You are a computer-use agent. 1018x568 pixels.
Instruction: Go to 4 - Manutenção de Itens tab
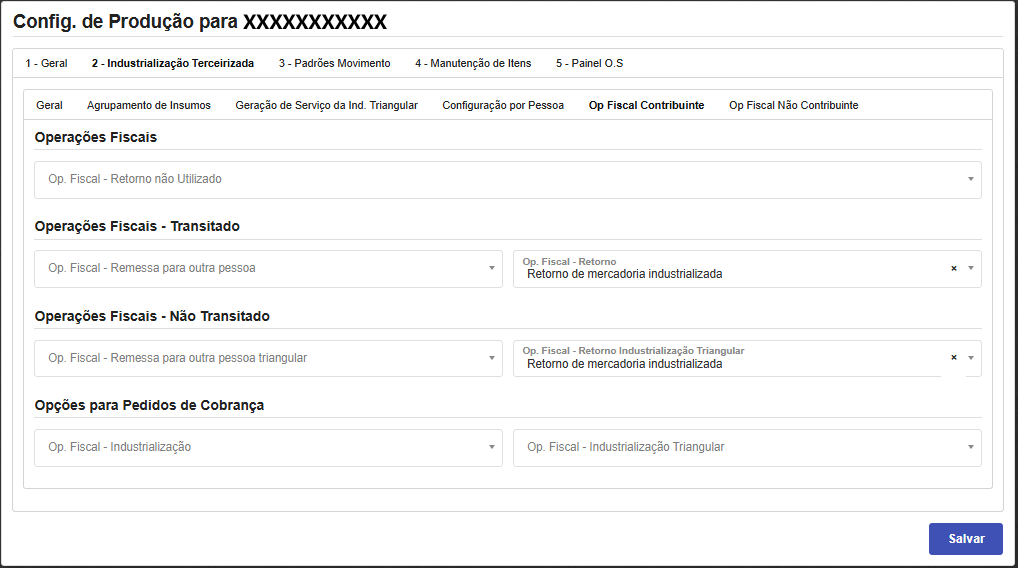point(473,63)
